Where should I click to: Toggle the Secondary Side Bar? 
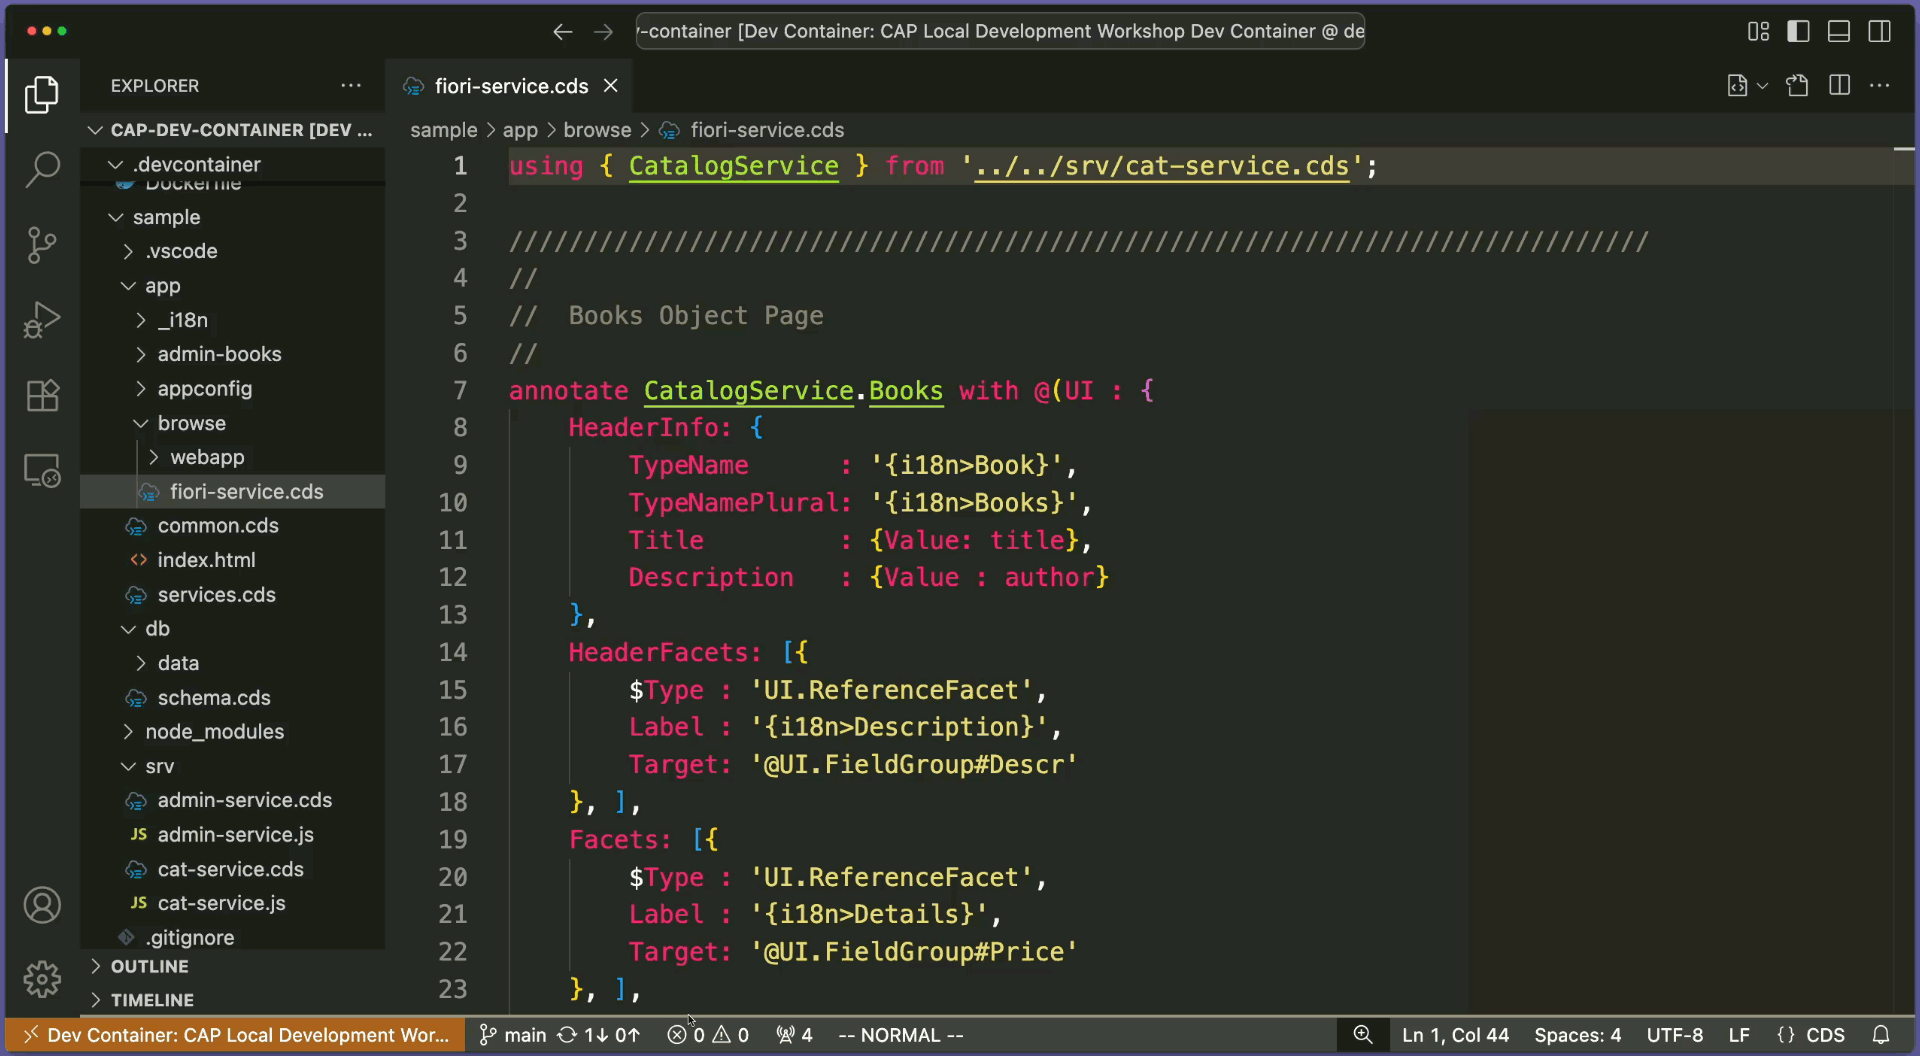(1879, 32)
